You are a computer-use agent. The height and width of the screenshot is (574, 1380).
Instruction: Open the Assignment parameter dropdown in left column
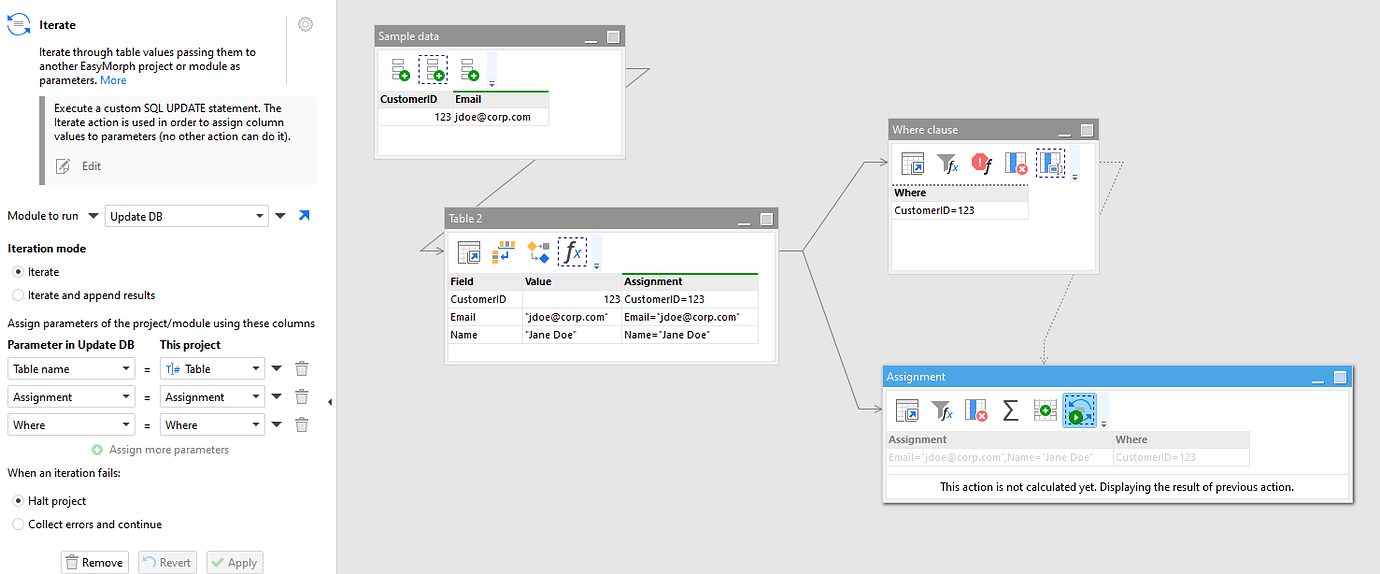[x=126, y=397]
